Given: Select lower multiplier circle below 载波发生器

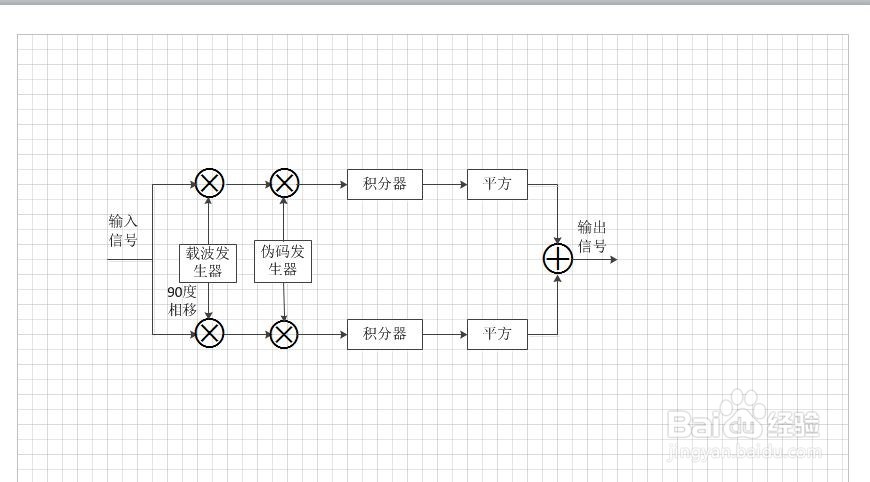Looking at the screenshot, I should pyautogui.click(x=210, y=333).
